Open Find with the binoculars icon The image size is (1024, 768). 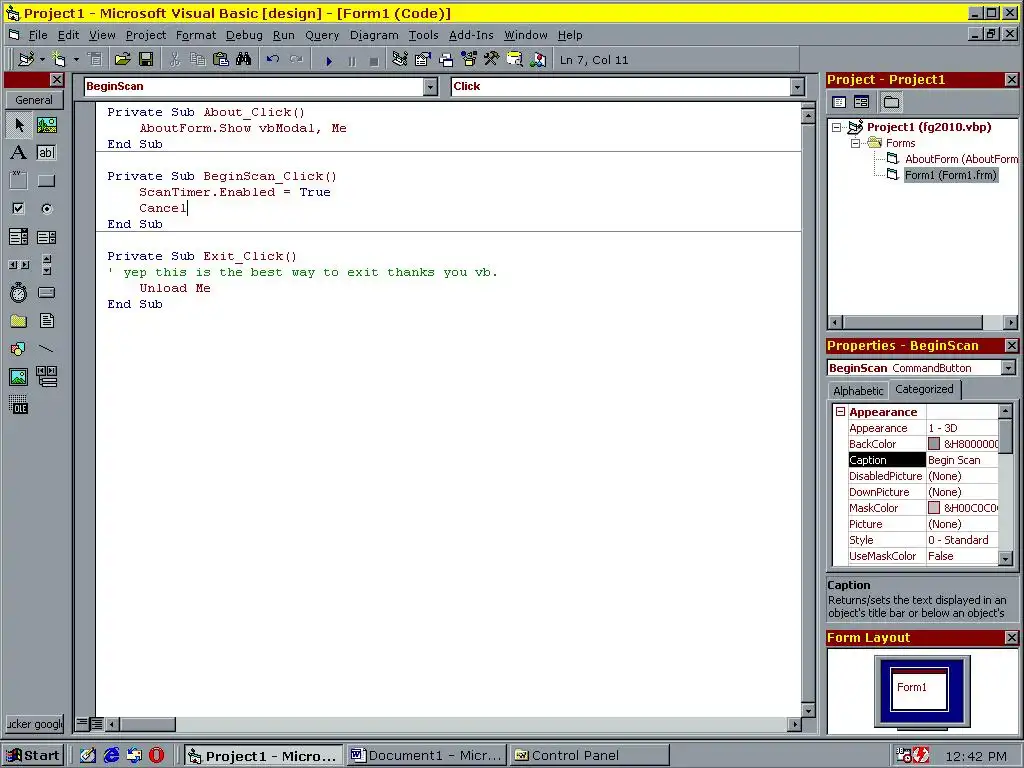(x=244, y=60)
